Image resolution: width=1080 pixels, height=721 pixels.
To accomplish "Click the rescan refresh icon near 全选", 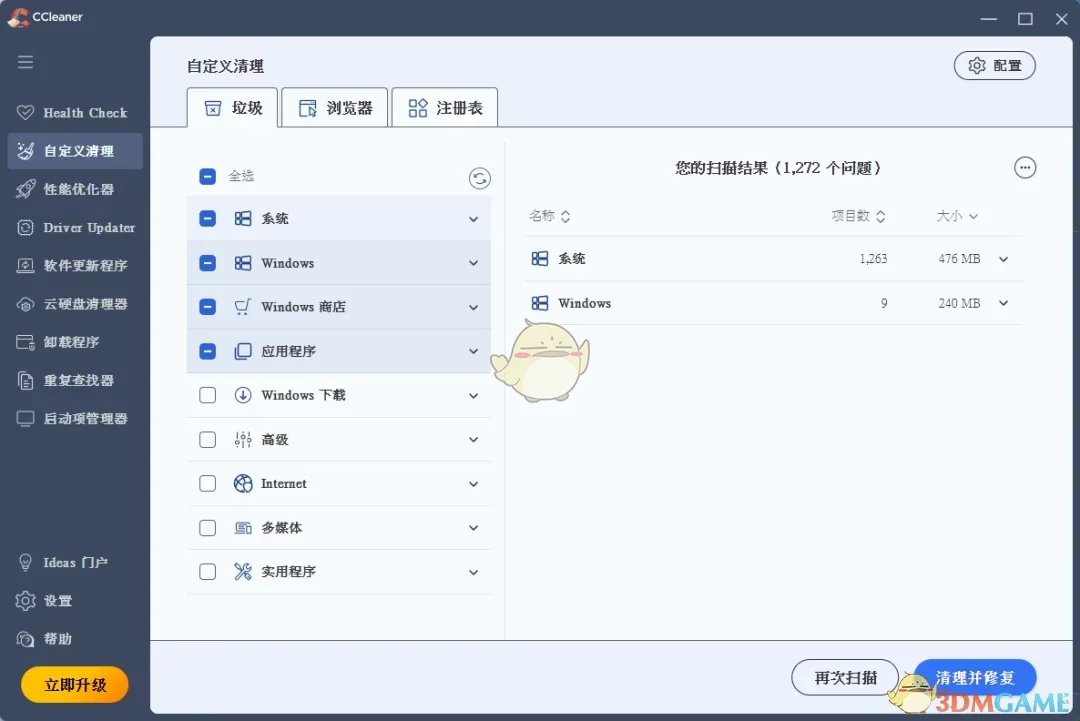I will (x=479, y=178).
